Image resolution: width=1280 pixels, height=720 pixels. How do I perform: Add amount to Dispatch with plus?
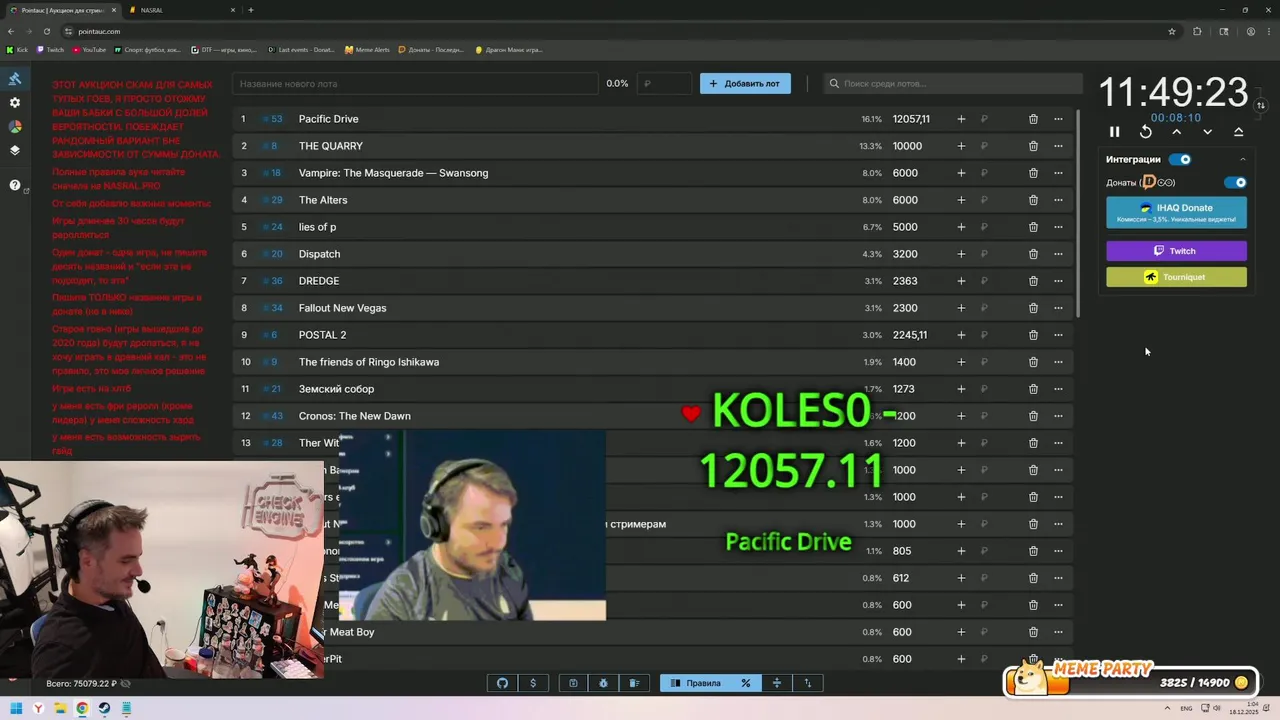click(961, 254)
